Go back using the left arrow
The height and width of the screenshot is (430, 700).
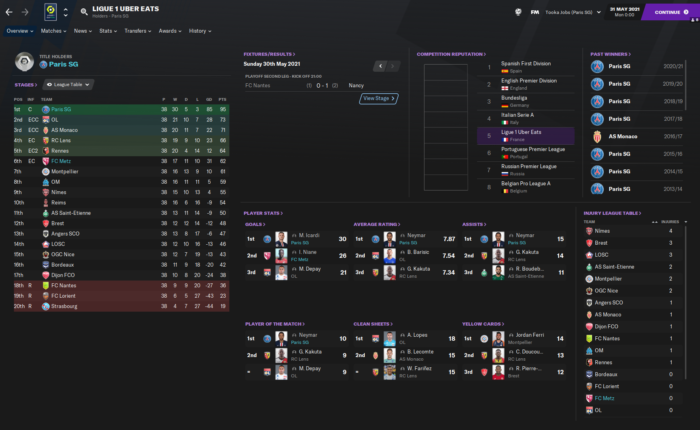coord(9,12)
